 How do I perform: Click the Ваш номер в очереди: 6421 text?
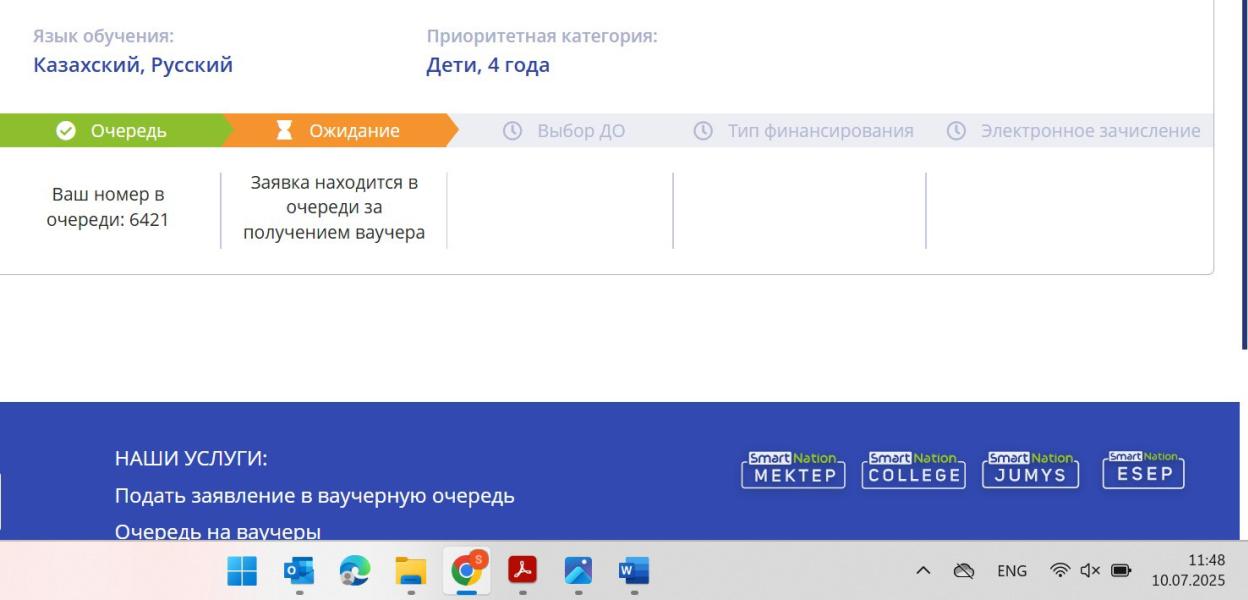click(x=108, y=208)
